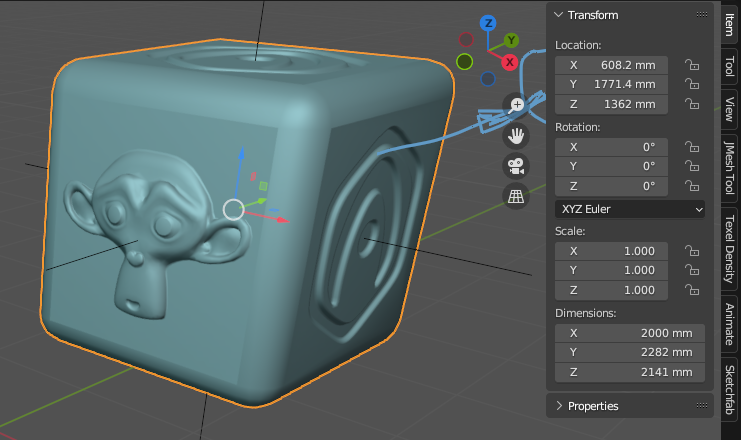Screen dimensions: 741x440
Task: Grab the Transform panel drag handle dots
Action: (702, 15)
